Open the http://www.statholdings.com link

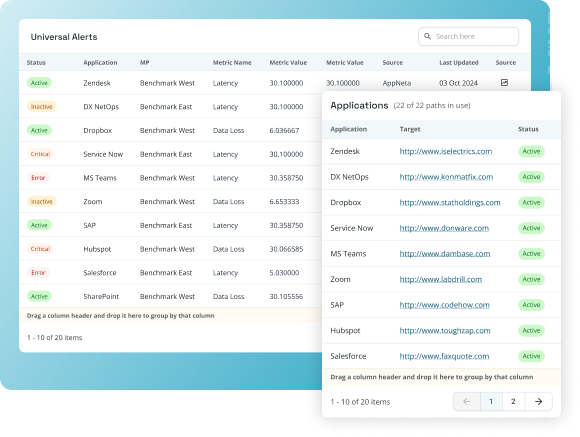click(450, 202)
